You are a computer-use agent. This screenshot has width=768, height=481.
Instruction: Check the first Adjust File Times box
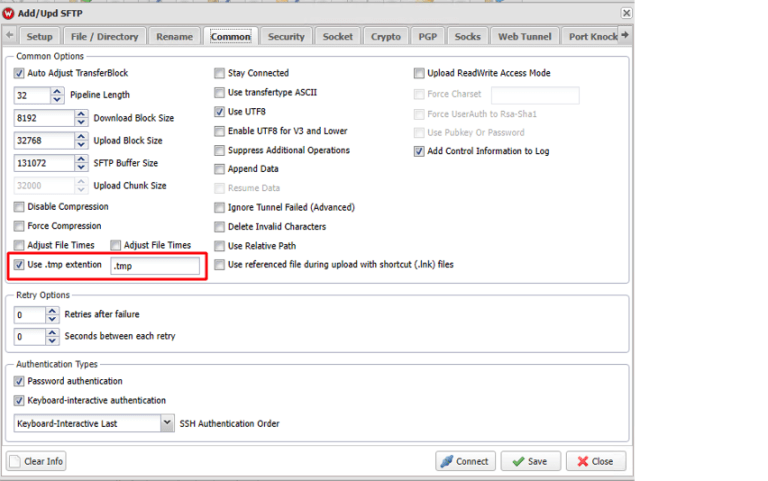click(19, 245)
